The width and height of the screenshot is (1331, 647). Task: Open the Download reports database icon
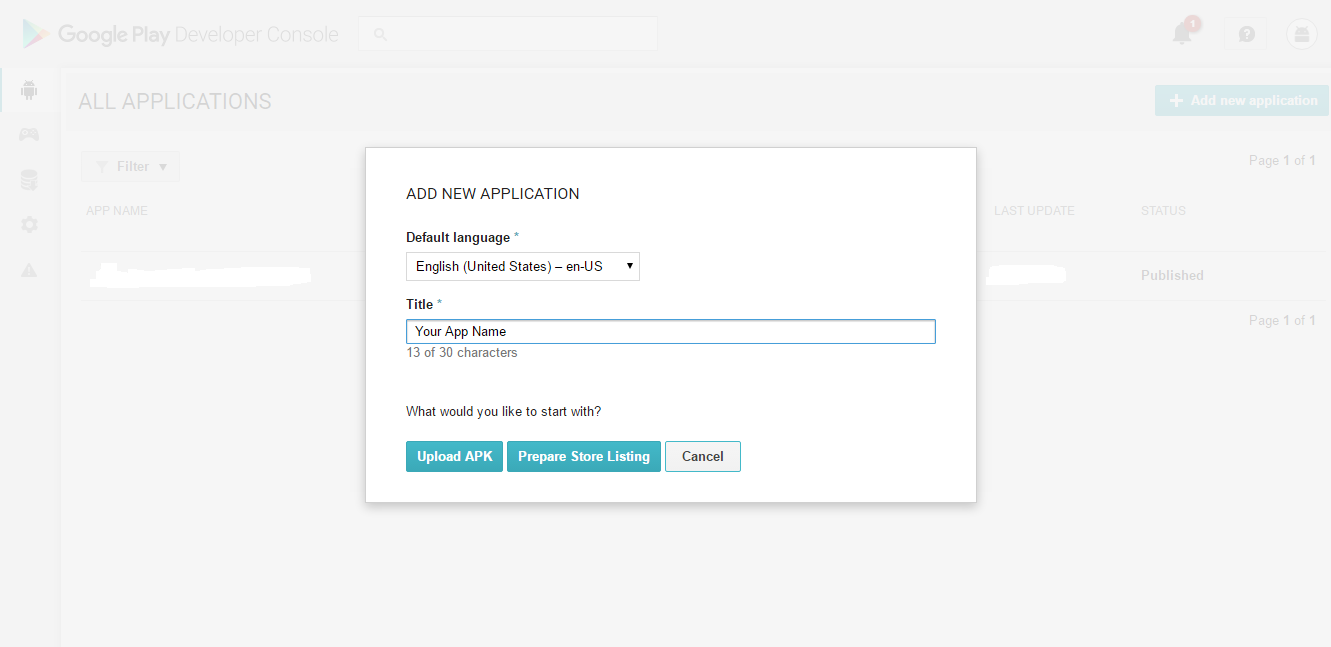coord(29,180)
